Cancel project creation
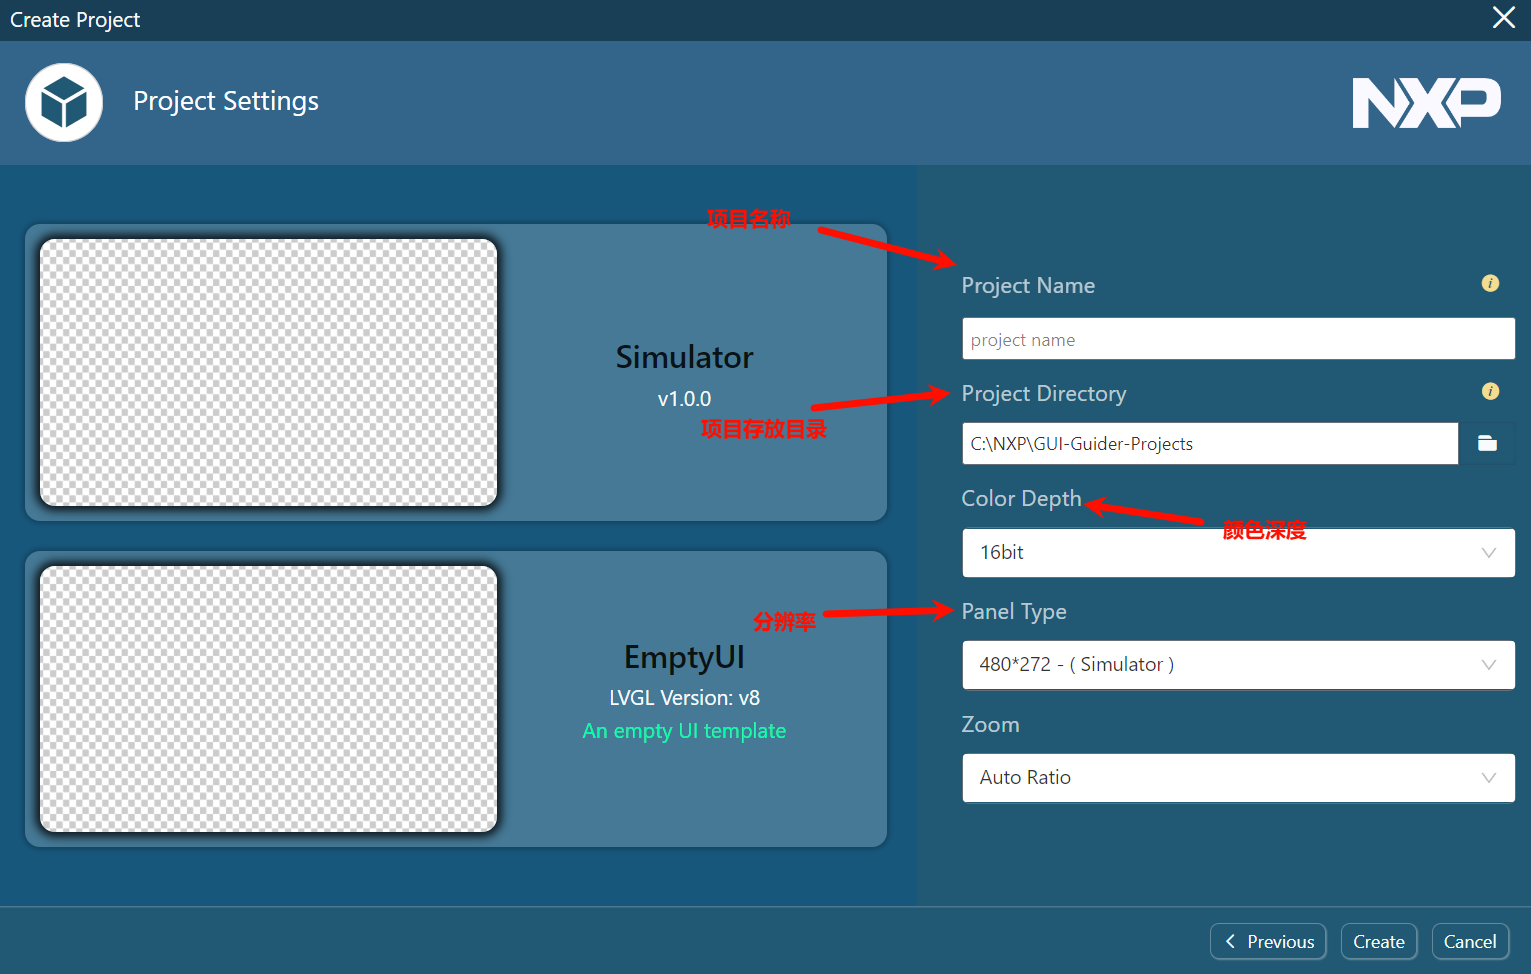 [x=1469, y=942]
